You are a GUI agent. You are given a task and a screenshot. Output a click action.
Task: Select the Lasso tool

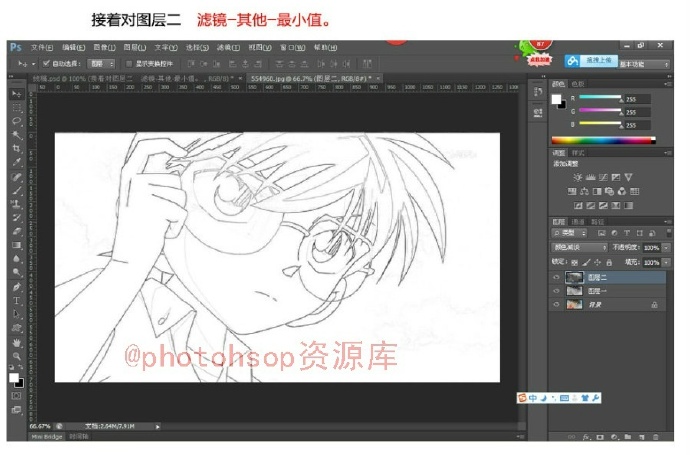point(17,121)
